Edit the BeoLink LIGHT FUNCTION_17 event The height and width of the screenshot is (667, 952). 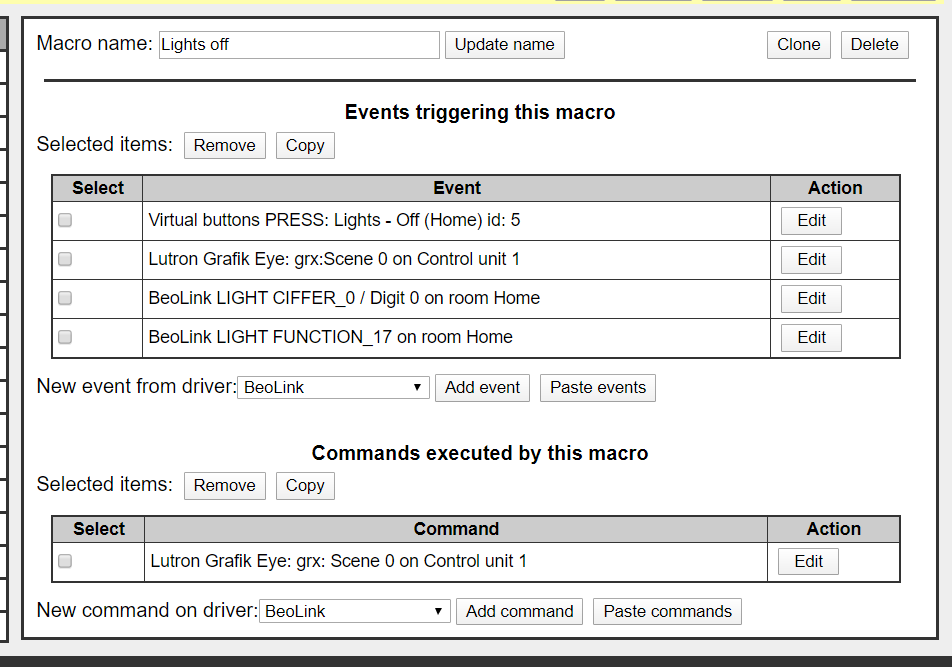coord(811,338)
